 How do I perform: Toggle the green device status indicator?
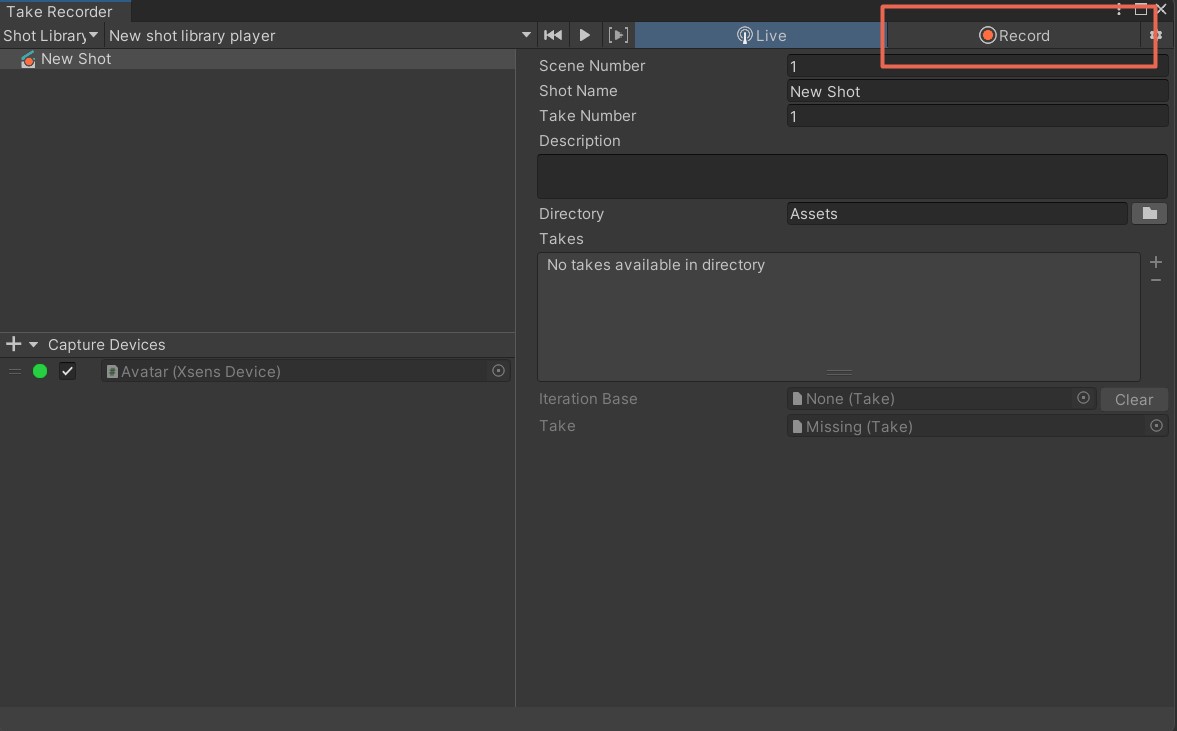pos(40,370)
